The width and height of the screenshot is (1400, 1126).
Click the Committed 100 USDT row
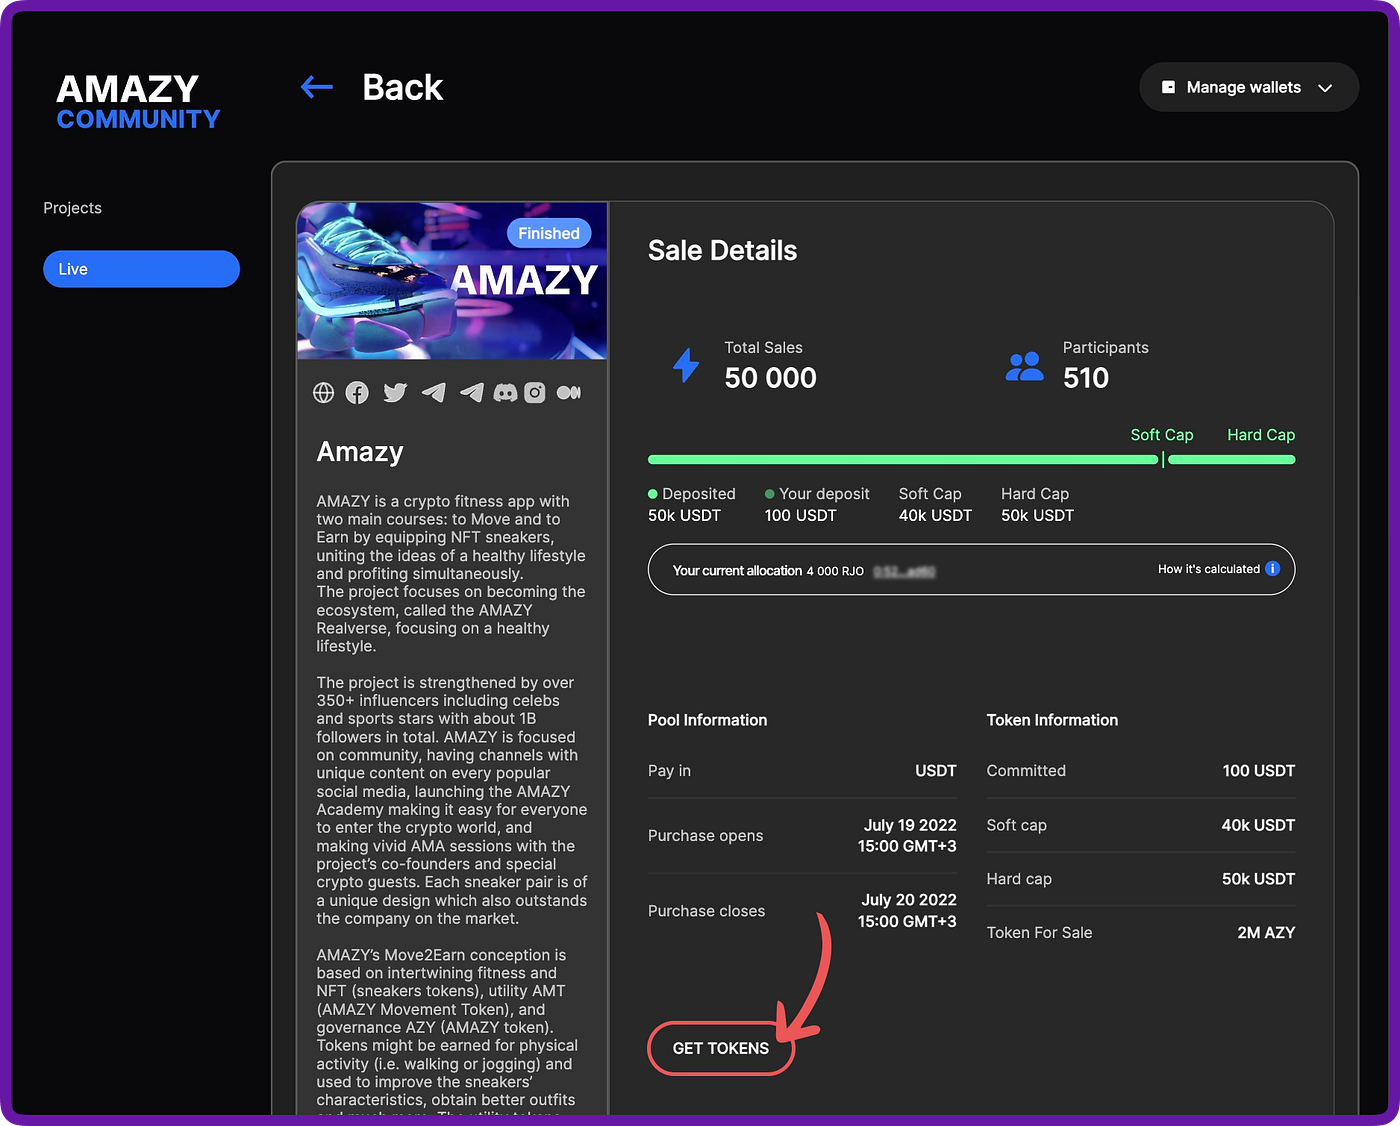pyautogui.click(x=1141, y=771)
